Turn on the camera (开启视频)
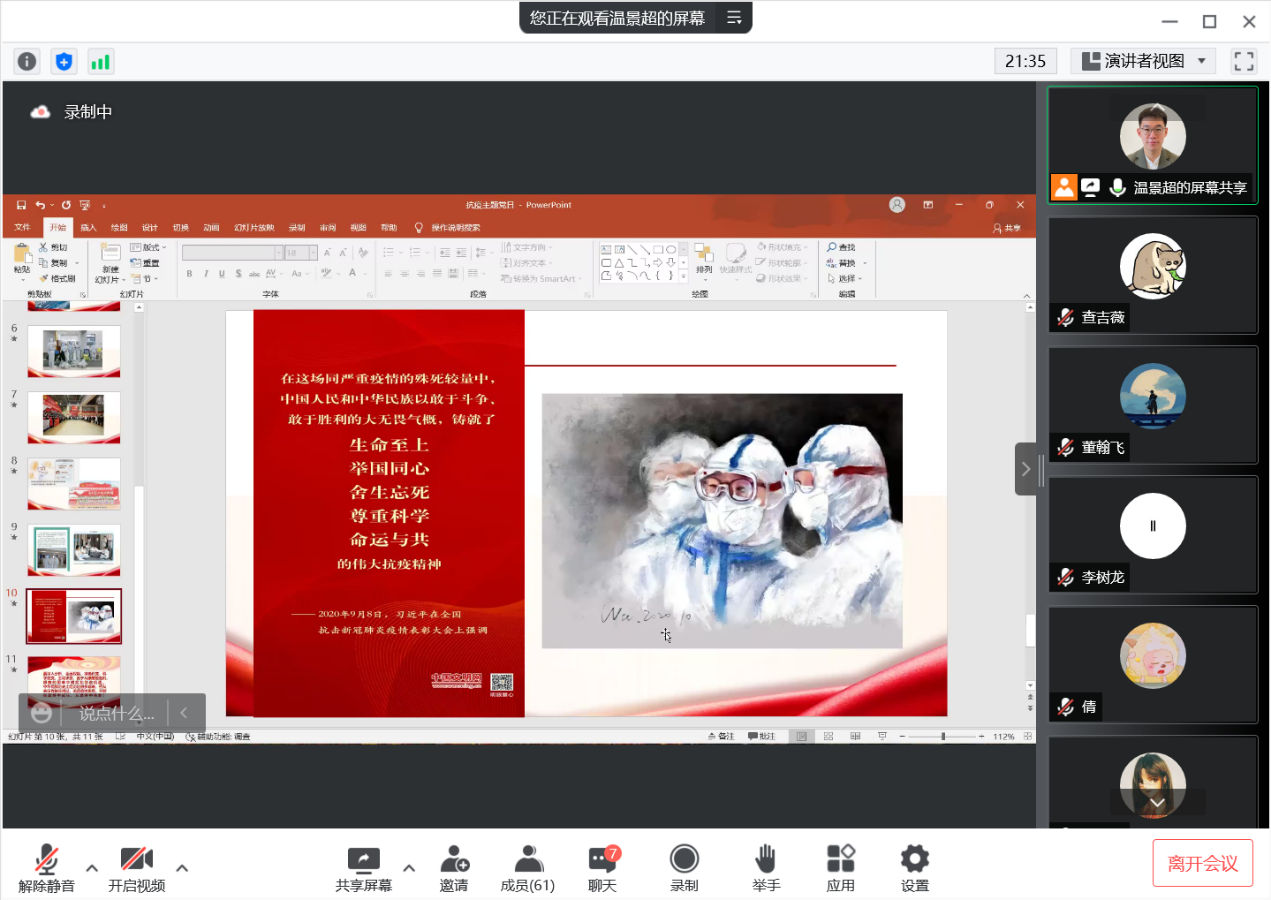The width and height of the screenshot is (1271, 900). [136, 868]
